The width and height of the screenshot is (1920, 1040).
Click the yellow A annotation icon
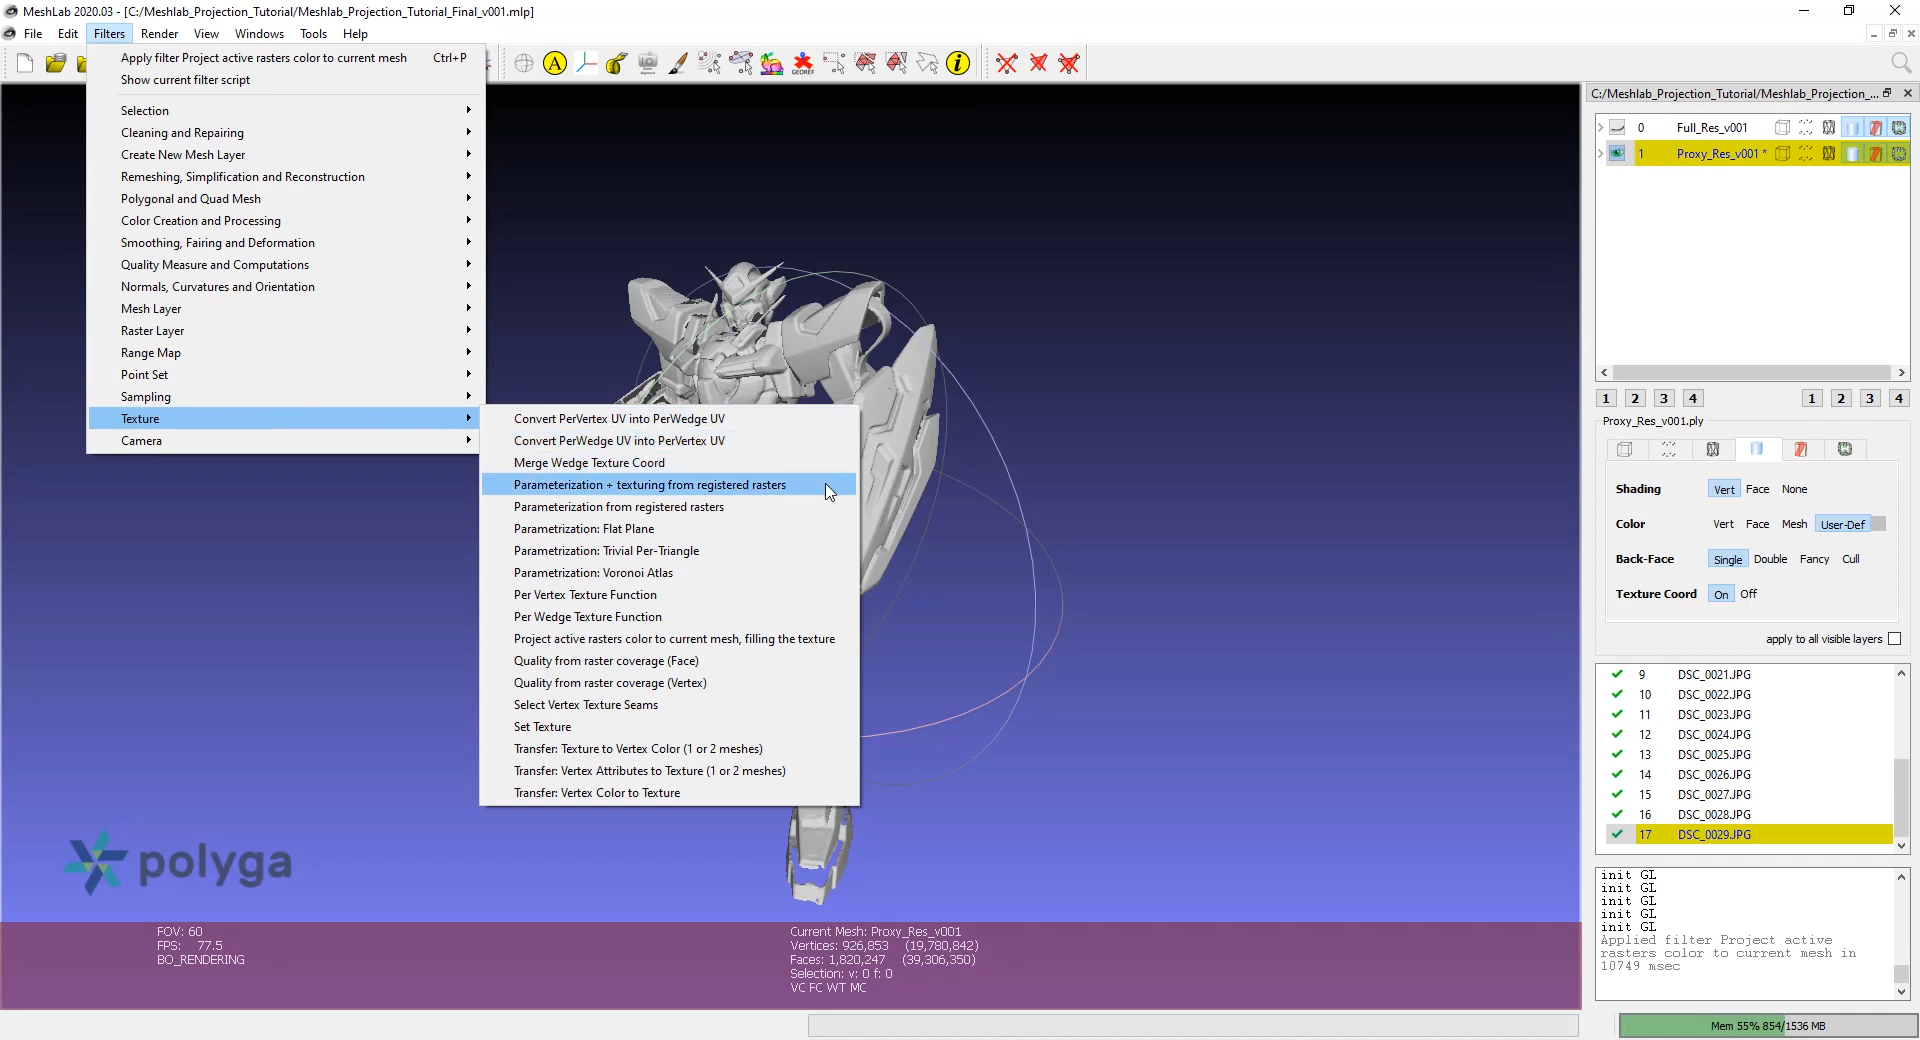[x=555, y=64]
